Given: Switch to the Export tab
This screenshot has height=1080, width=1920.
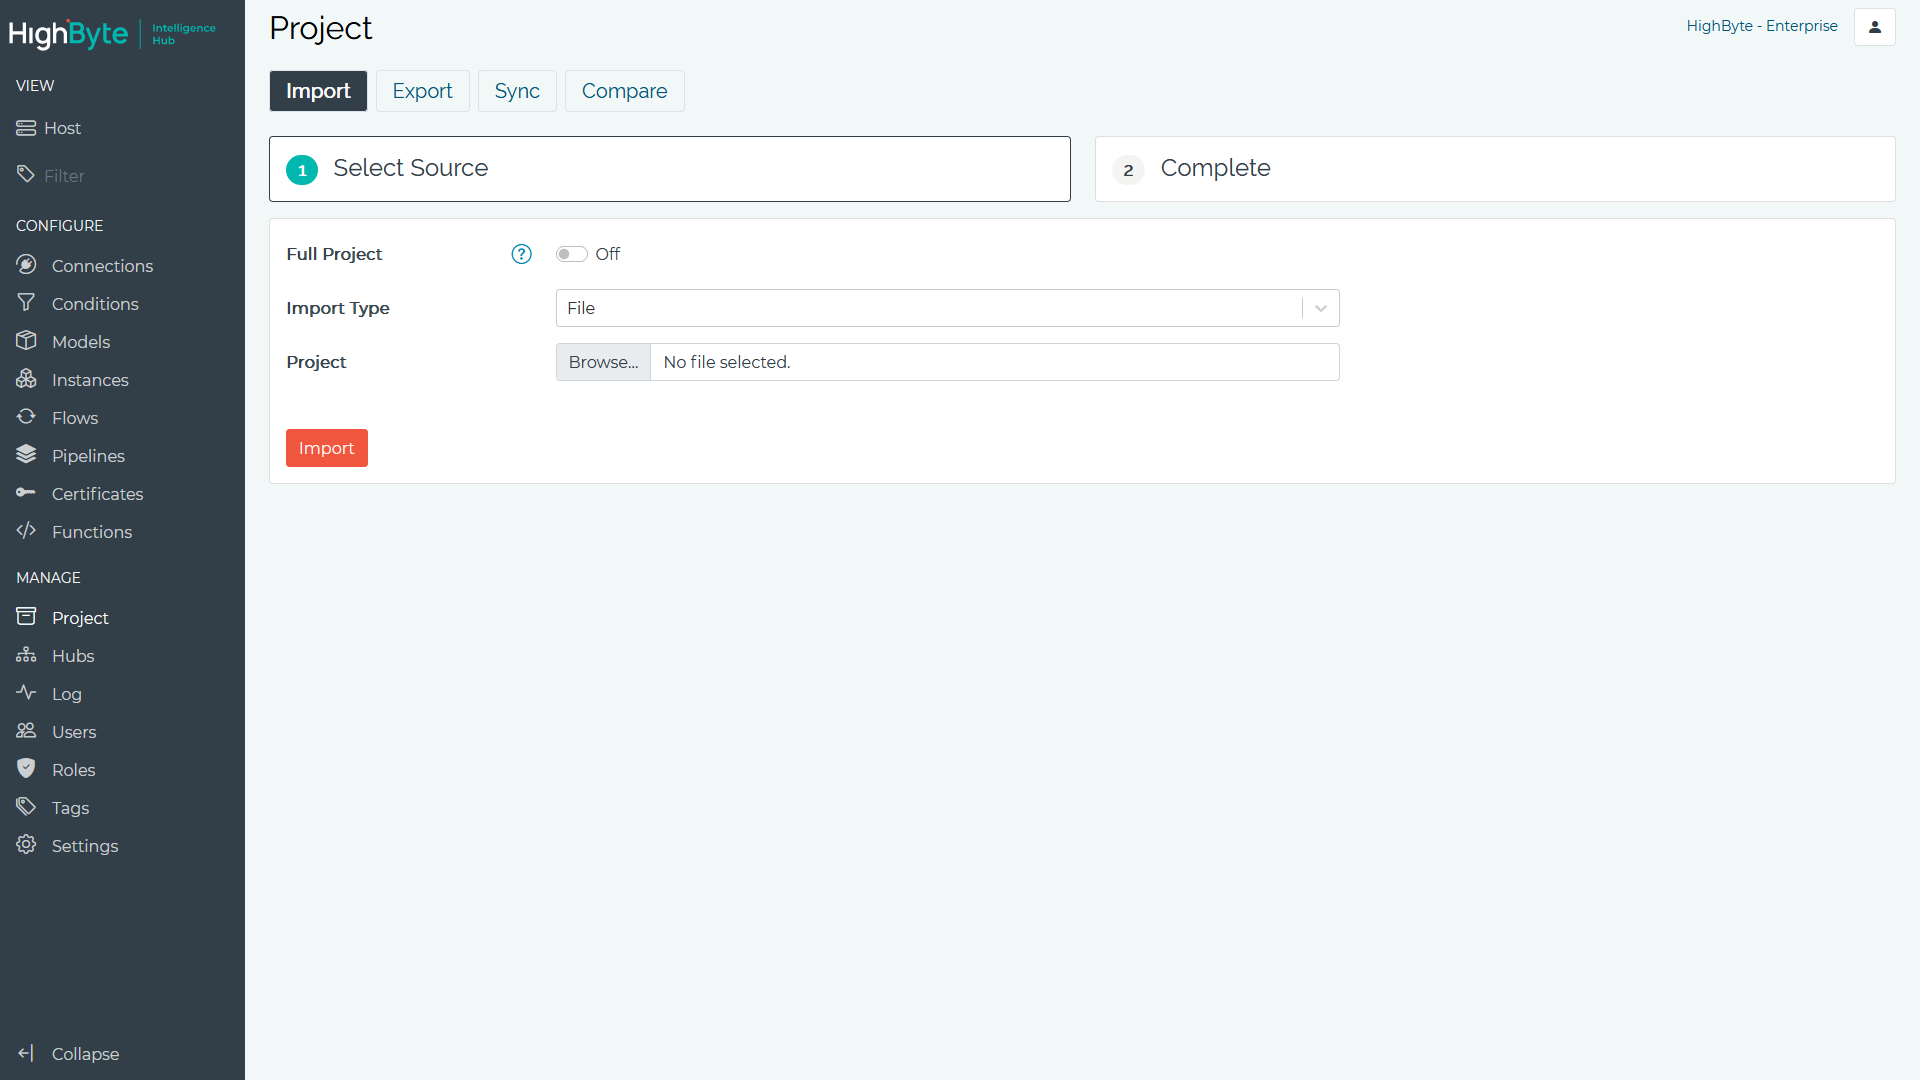Looking at the screenshot, I should pyautogui.click(x=422, y=91).
